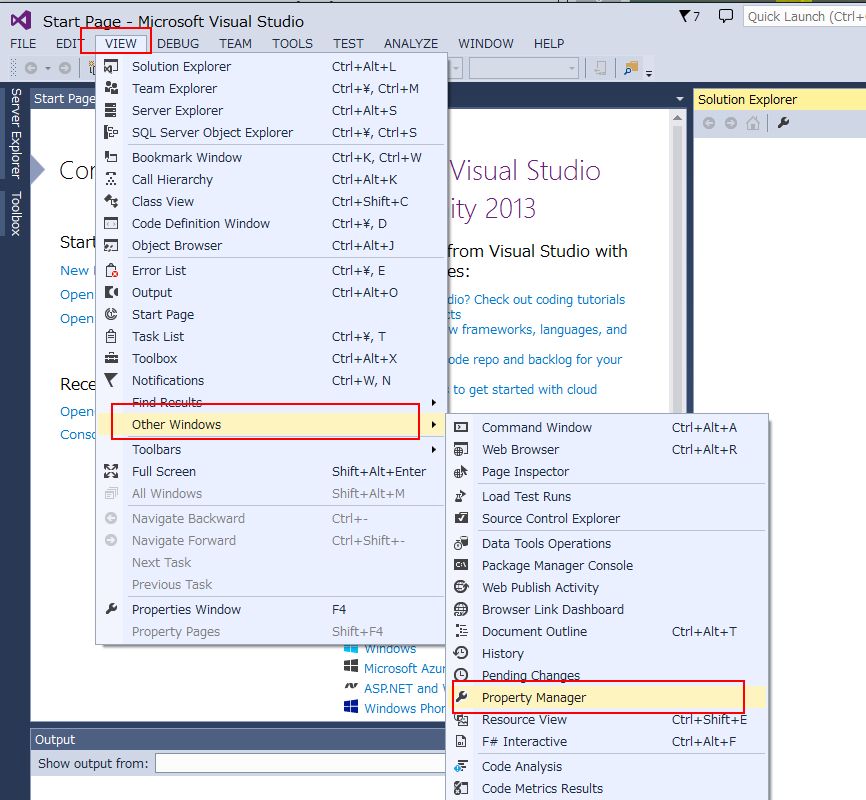Open the toolbar options overflow arrow

point(649,73)
